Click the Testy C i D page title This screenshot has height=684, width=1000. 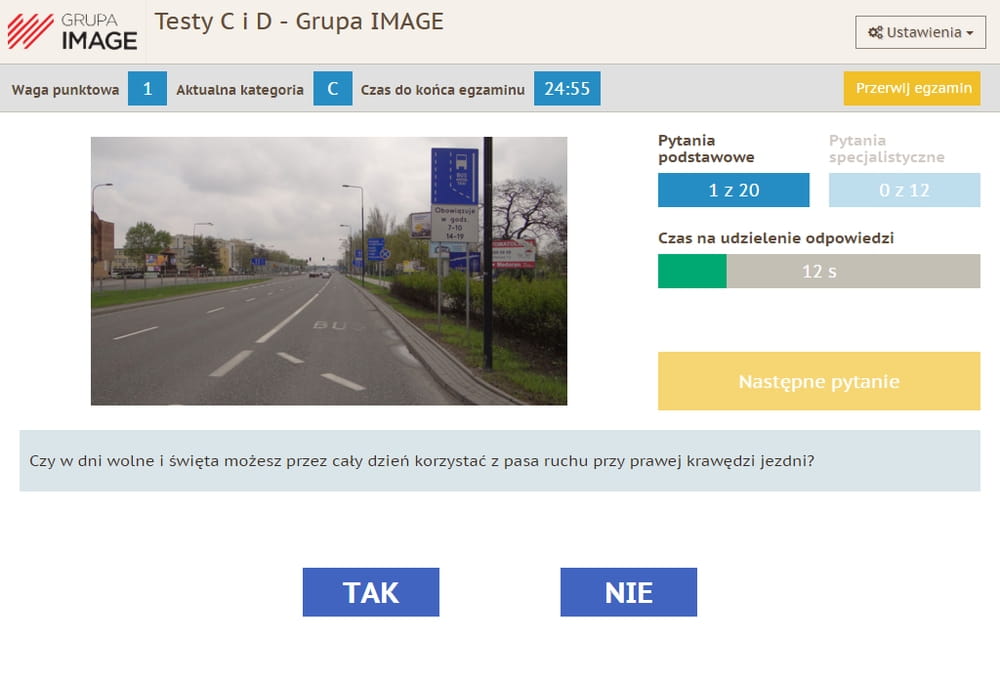[298, 22]
